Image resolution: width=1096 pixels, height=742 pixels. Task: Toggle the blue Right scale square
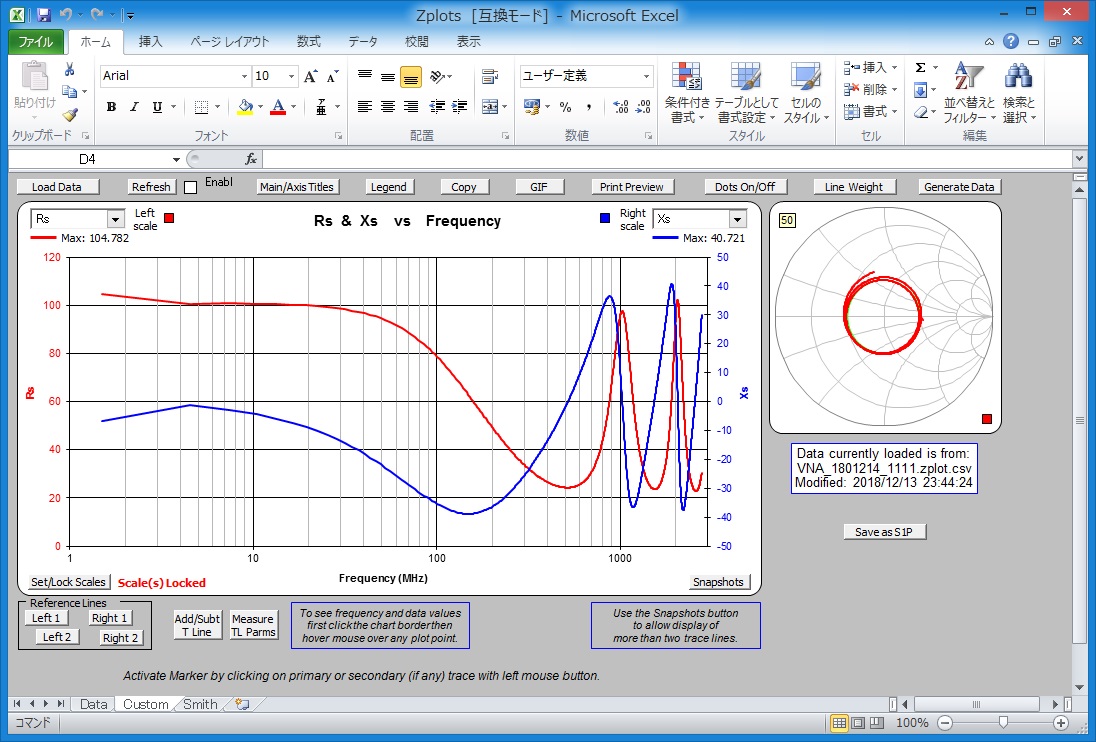[605, 218]
